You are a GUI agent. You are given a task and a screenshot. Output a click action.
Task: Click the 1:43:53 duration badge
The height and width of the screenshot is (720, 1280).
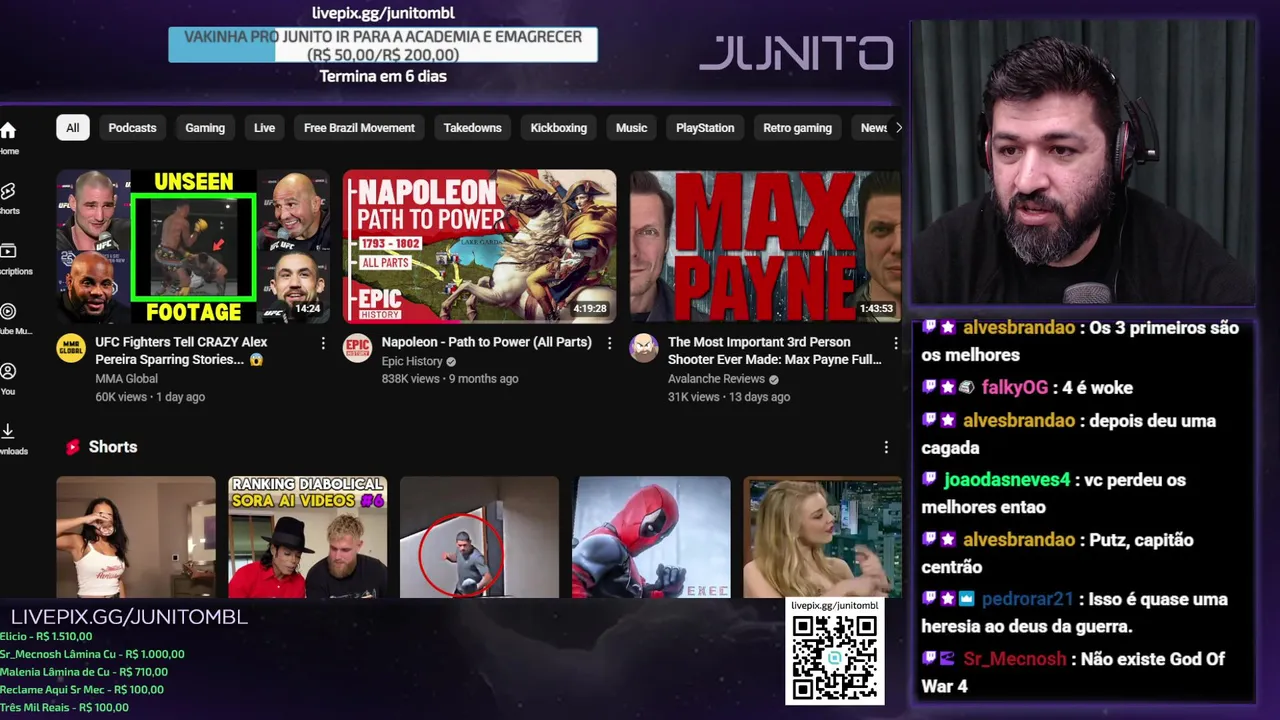(876, 309)
